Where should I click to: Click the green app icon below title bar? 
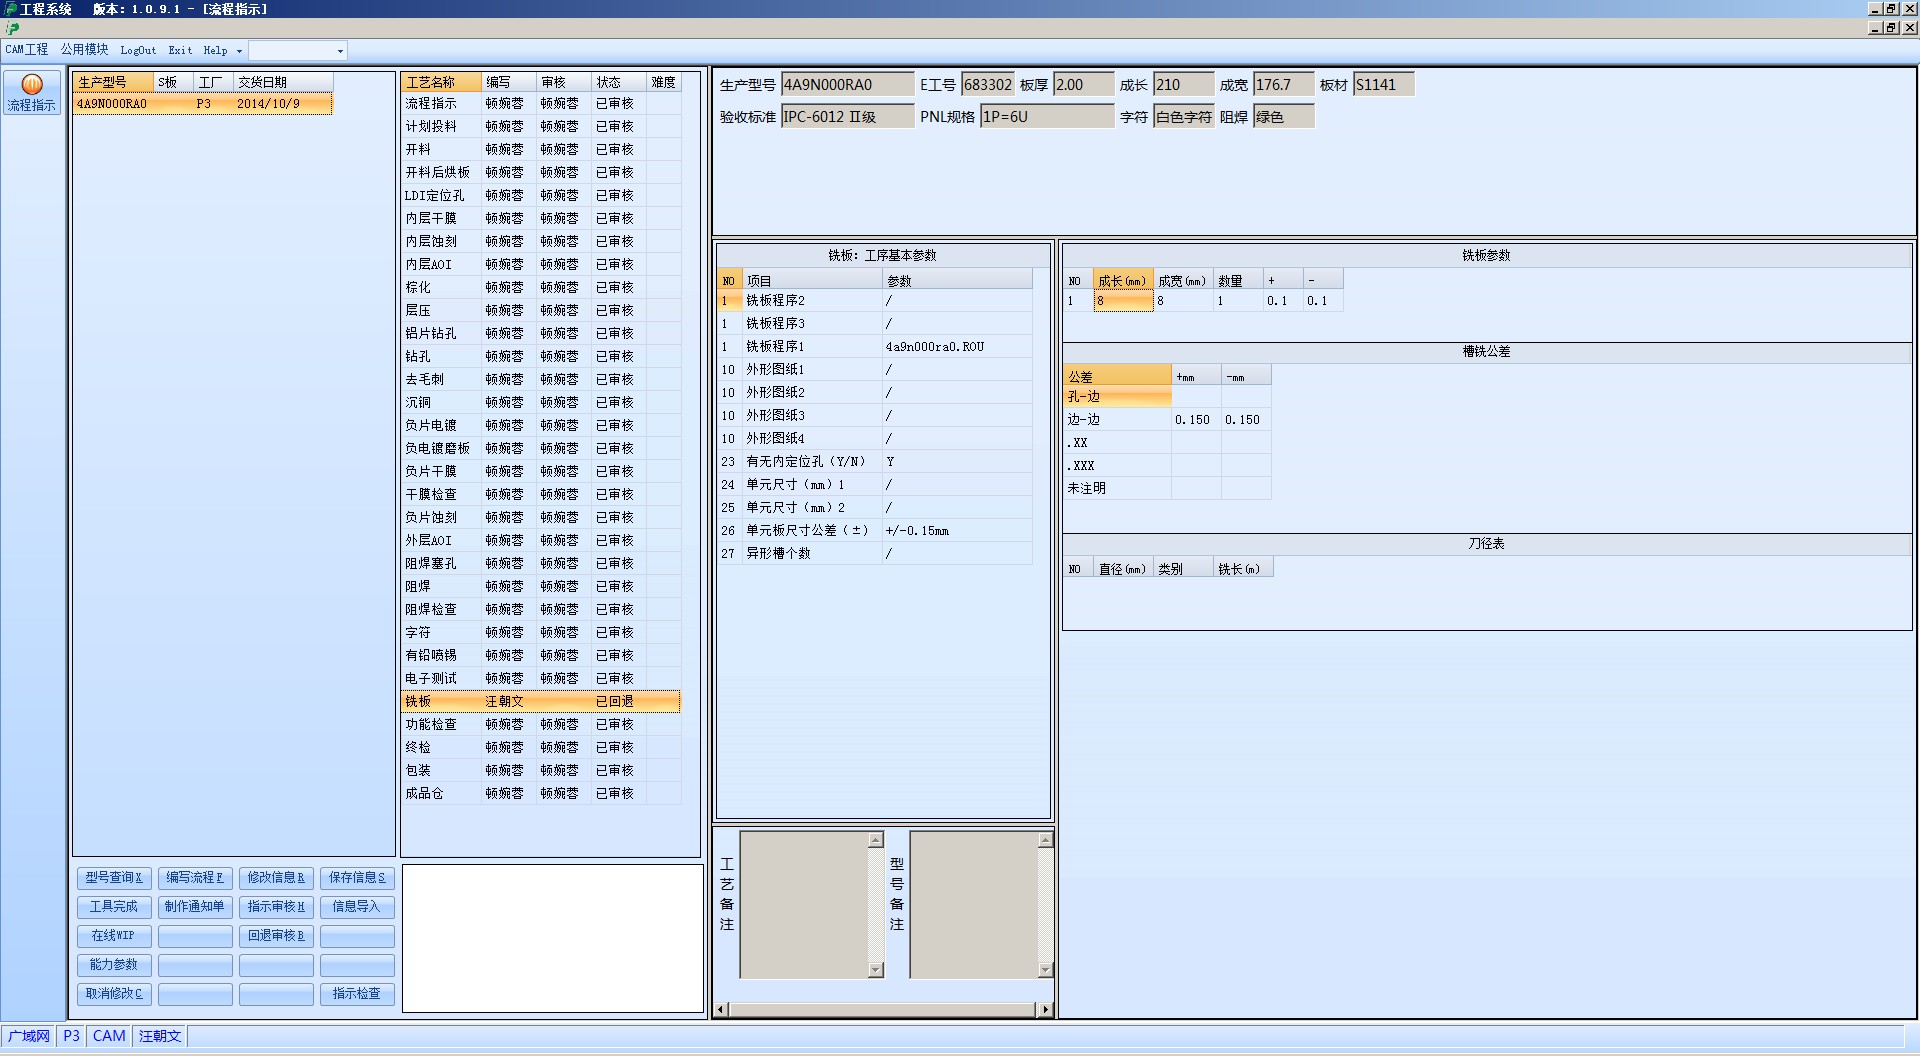[12, 28]
